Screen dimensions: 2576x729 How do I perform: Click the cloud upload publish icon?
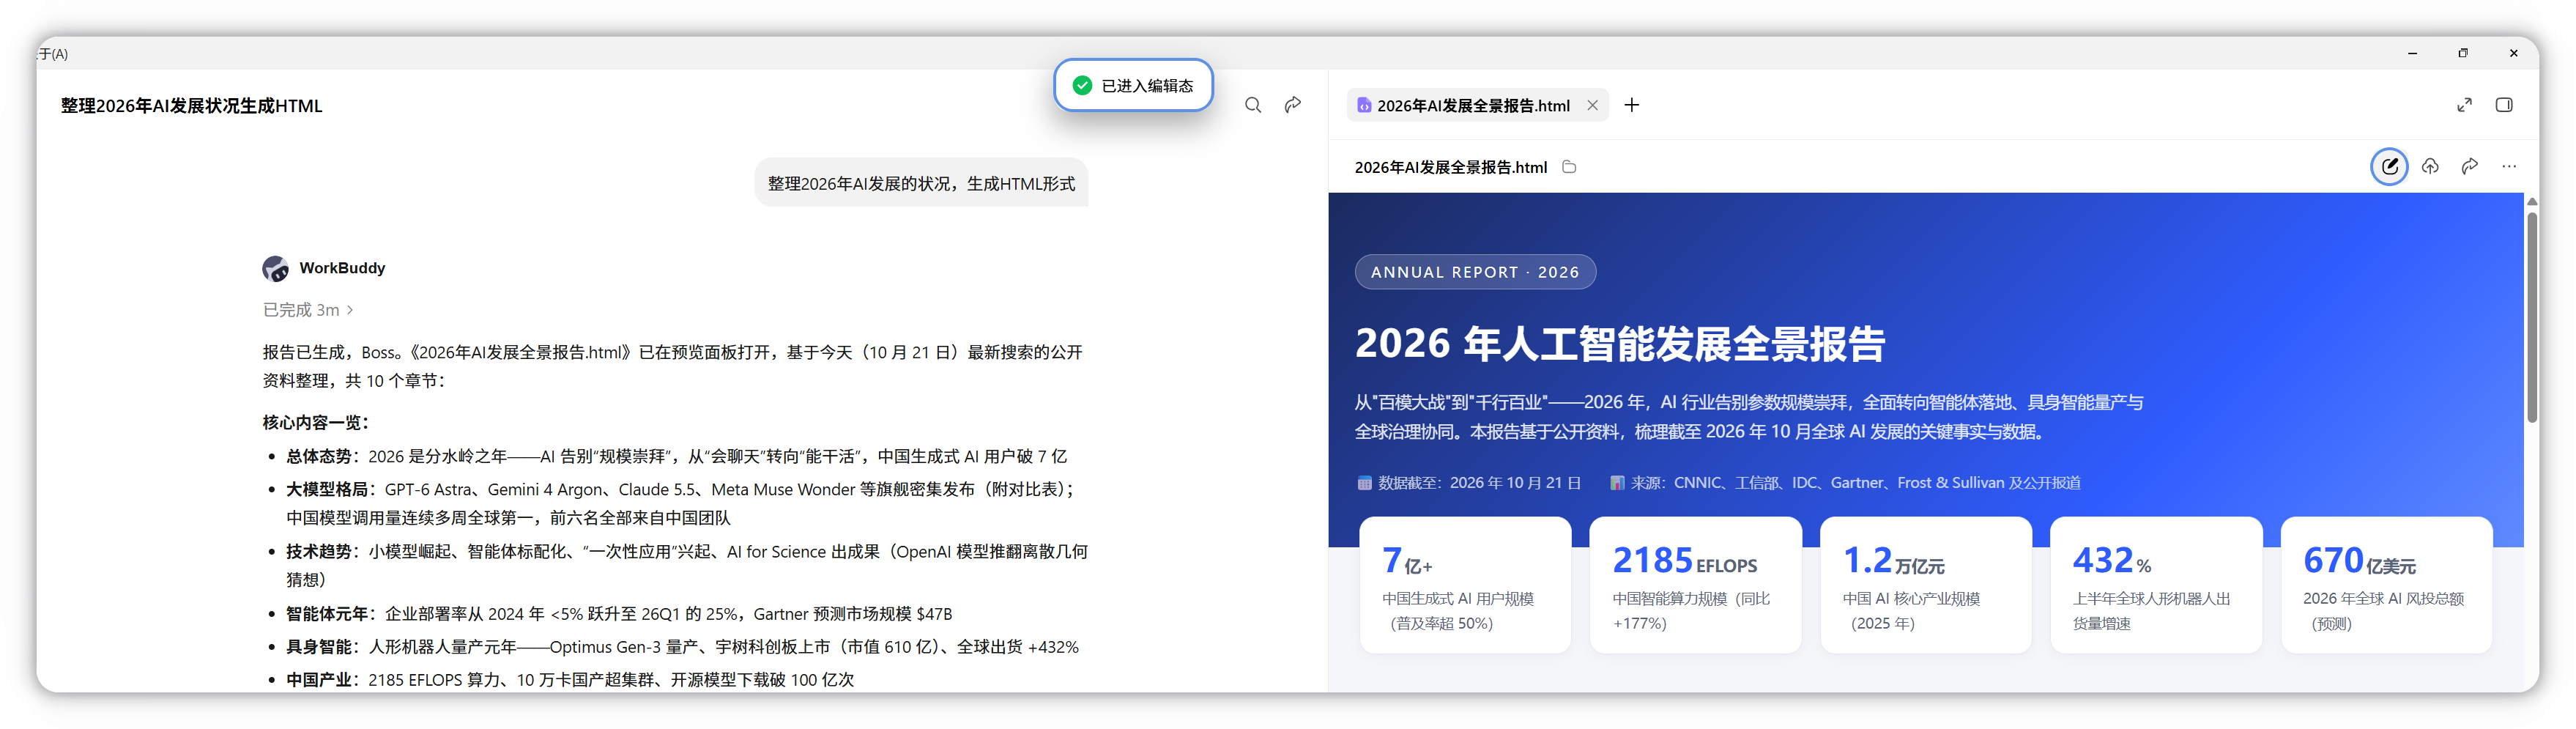click(2430, 167)
